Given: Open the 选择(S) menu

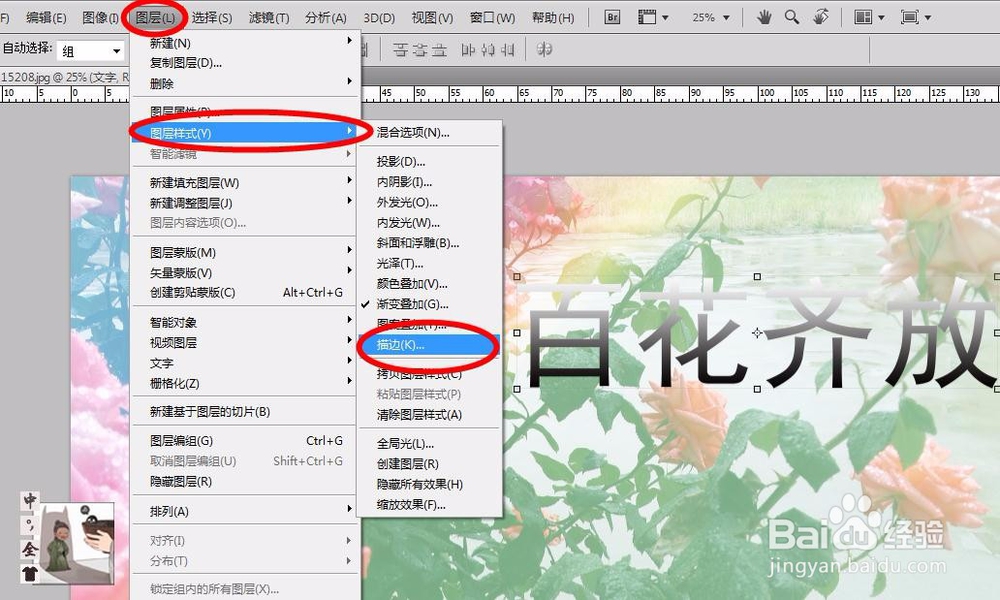Looking at the screenshot, I should click(212, 17).
